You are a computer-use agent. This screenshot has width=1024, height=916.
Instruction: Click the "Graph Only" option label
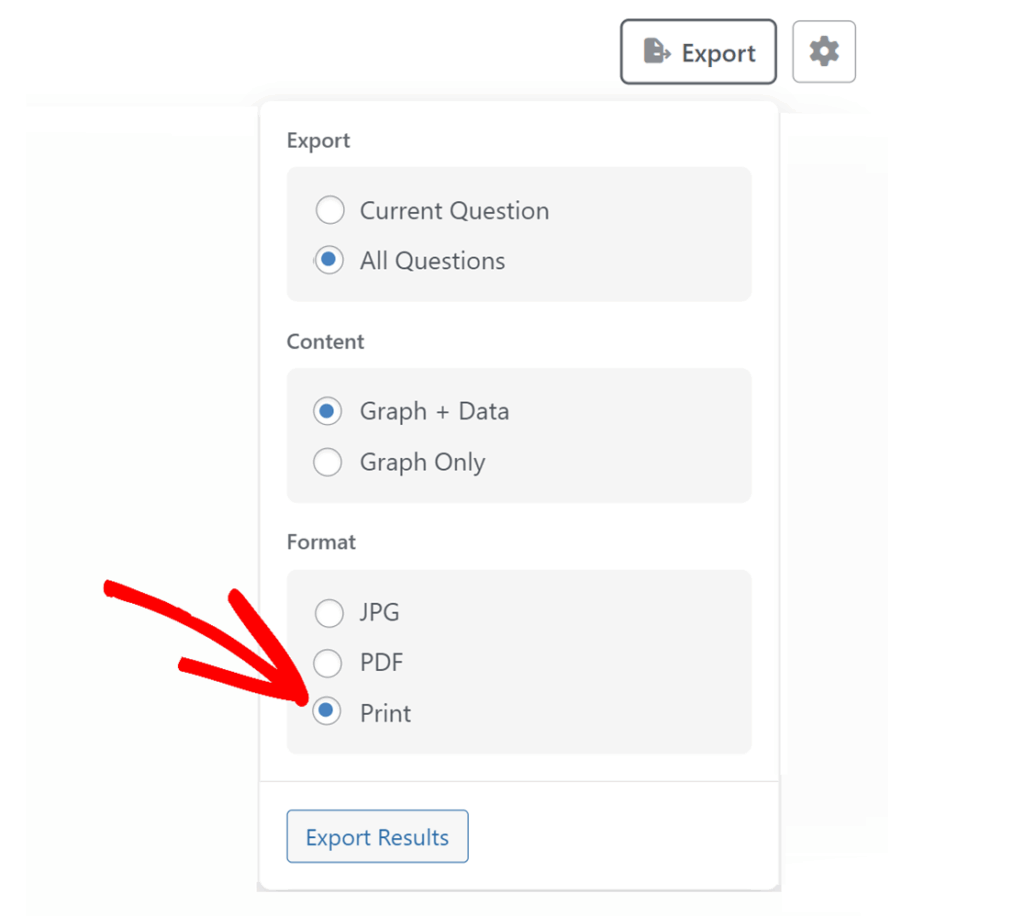(422, 462)
